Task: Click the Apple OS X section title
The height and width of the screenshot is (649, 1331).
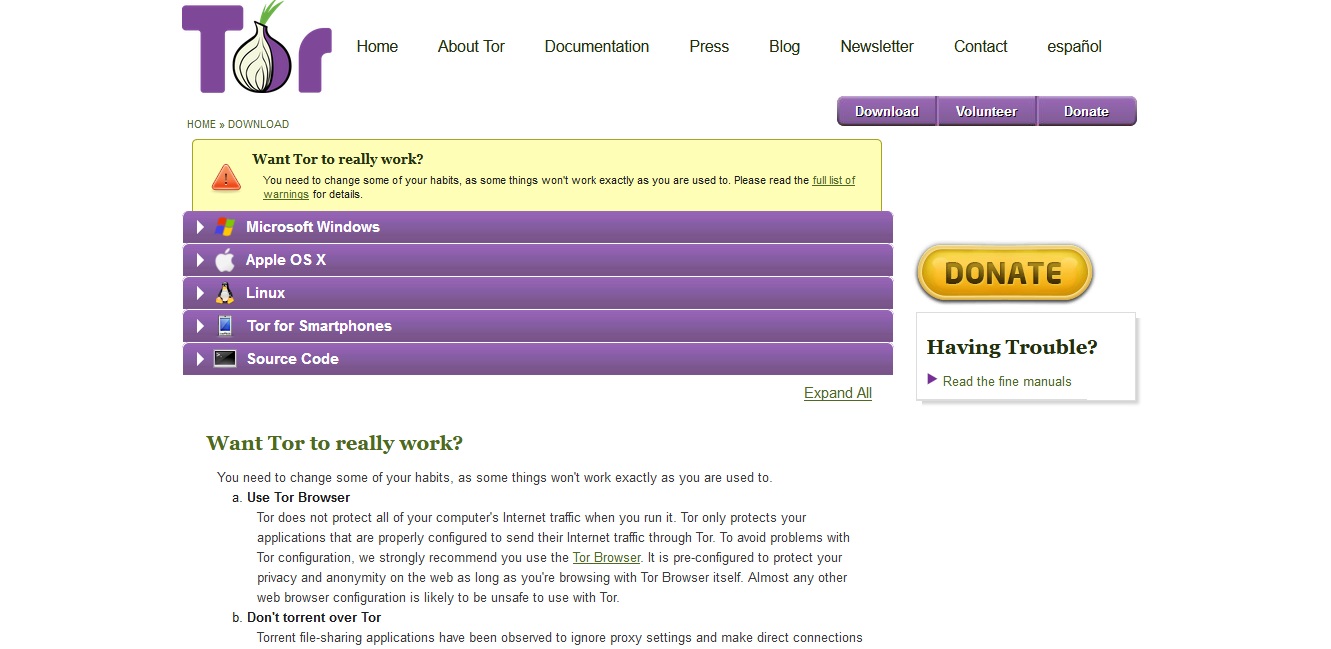Action: click(x=286, y=260)
